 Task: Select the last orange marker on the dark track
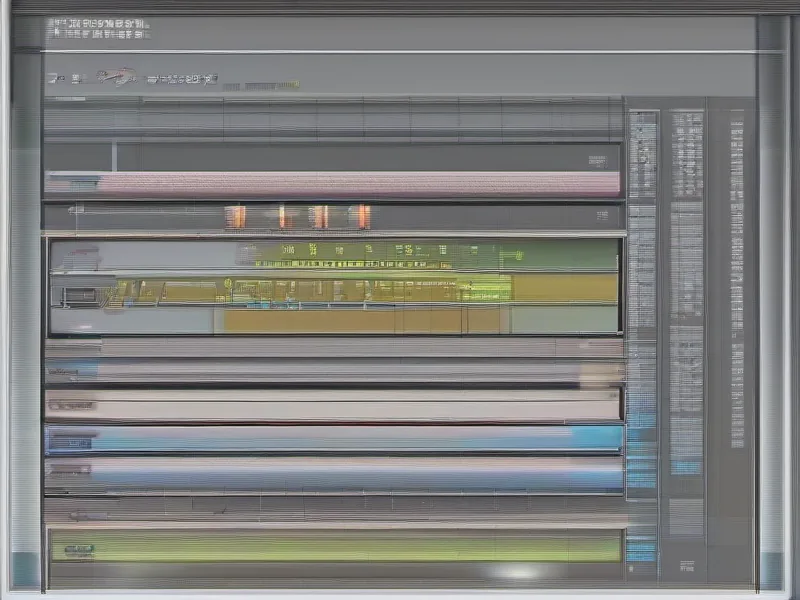pos(361,216)
